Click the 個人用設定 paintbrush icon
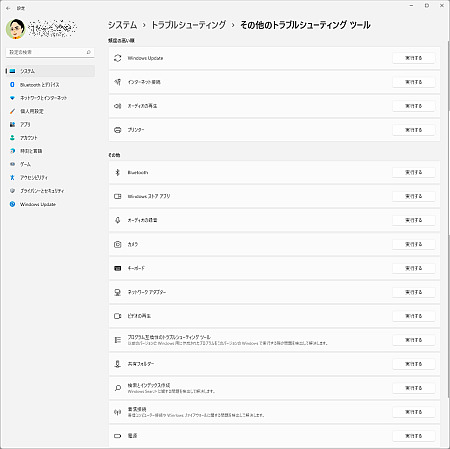 pos(12,111)
